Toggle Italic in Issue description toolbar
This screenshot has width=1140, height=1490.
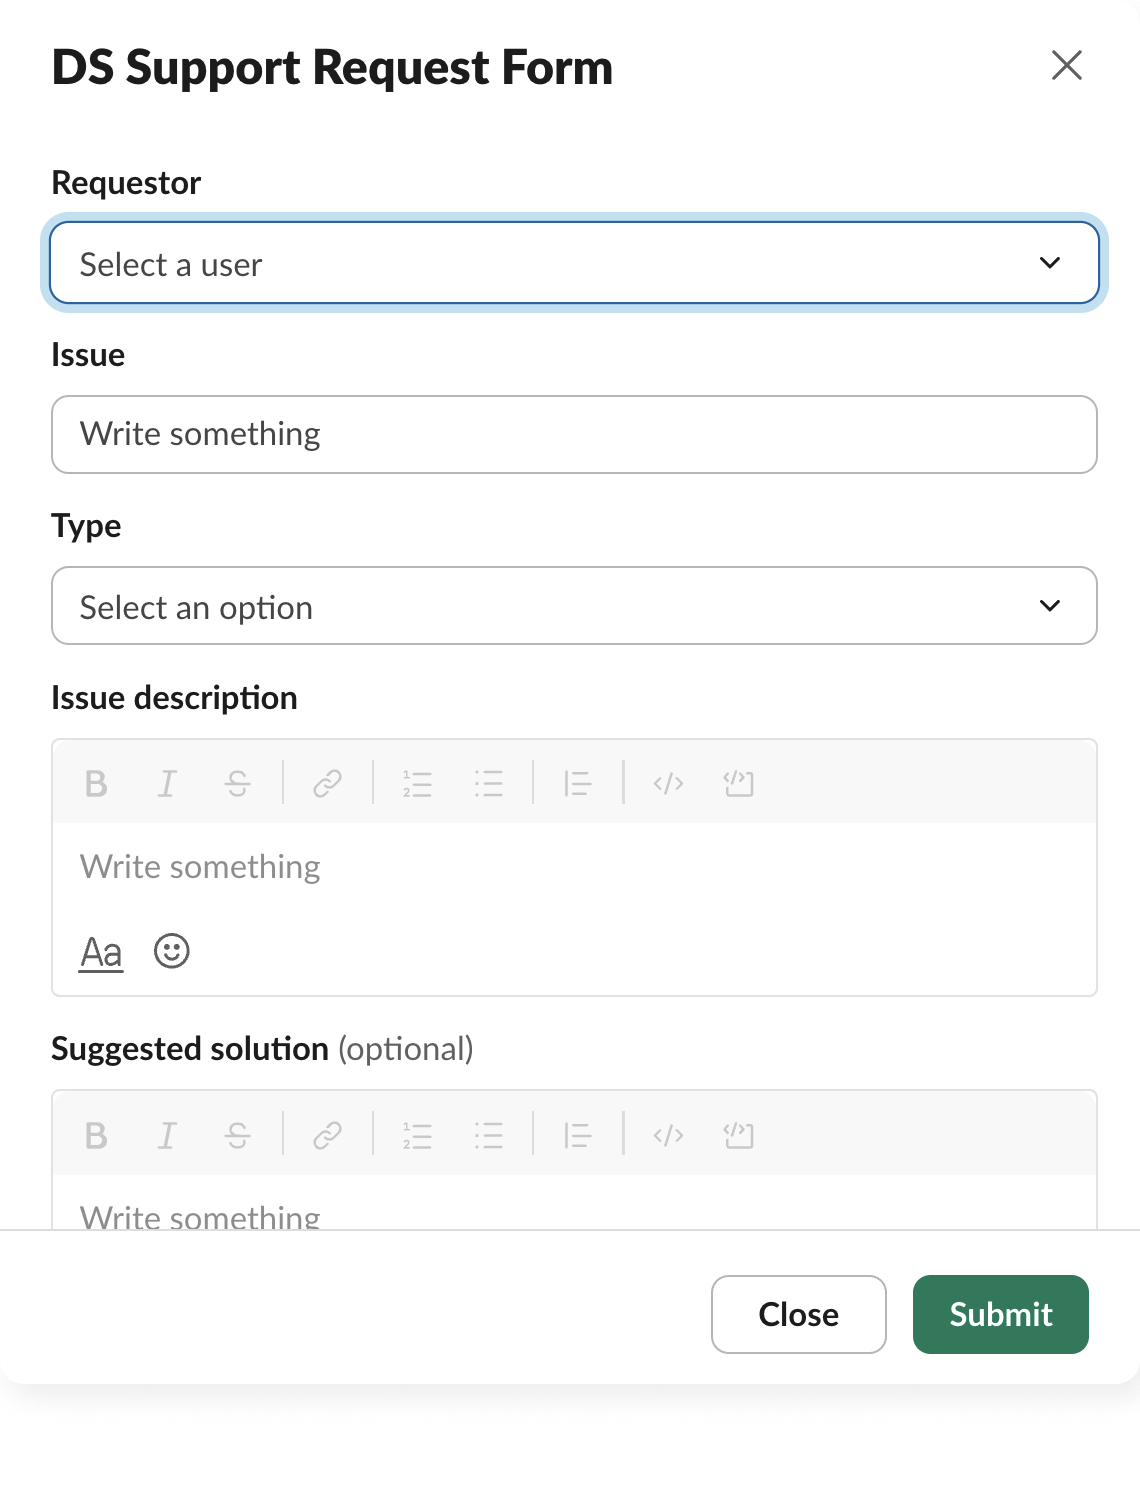[x=167, y=784]
